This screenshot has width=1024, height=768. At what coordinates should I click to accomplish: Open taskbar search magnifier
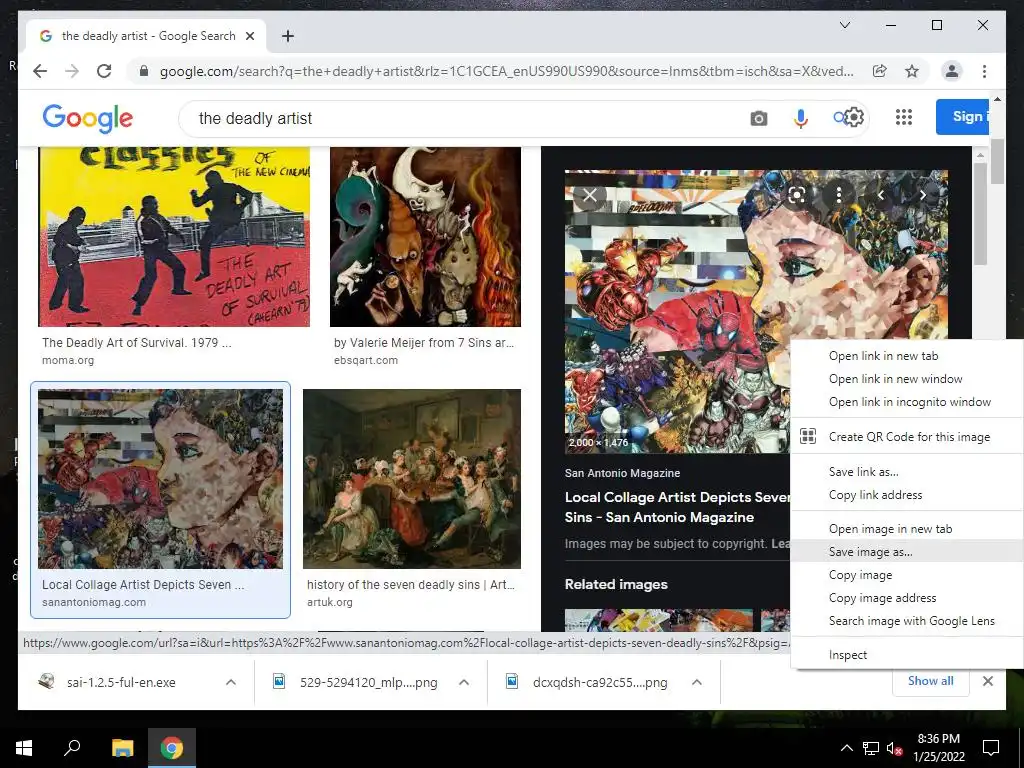pos(72,748)
